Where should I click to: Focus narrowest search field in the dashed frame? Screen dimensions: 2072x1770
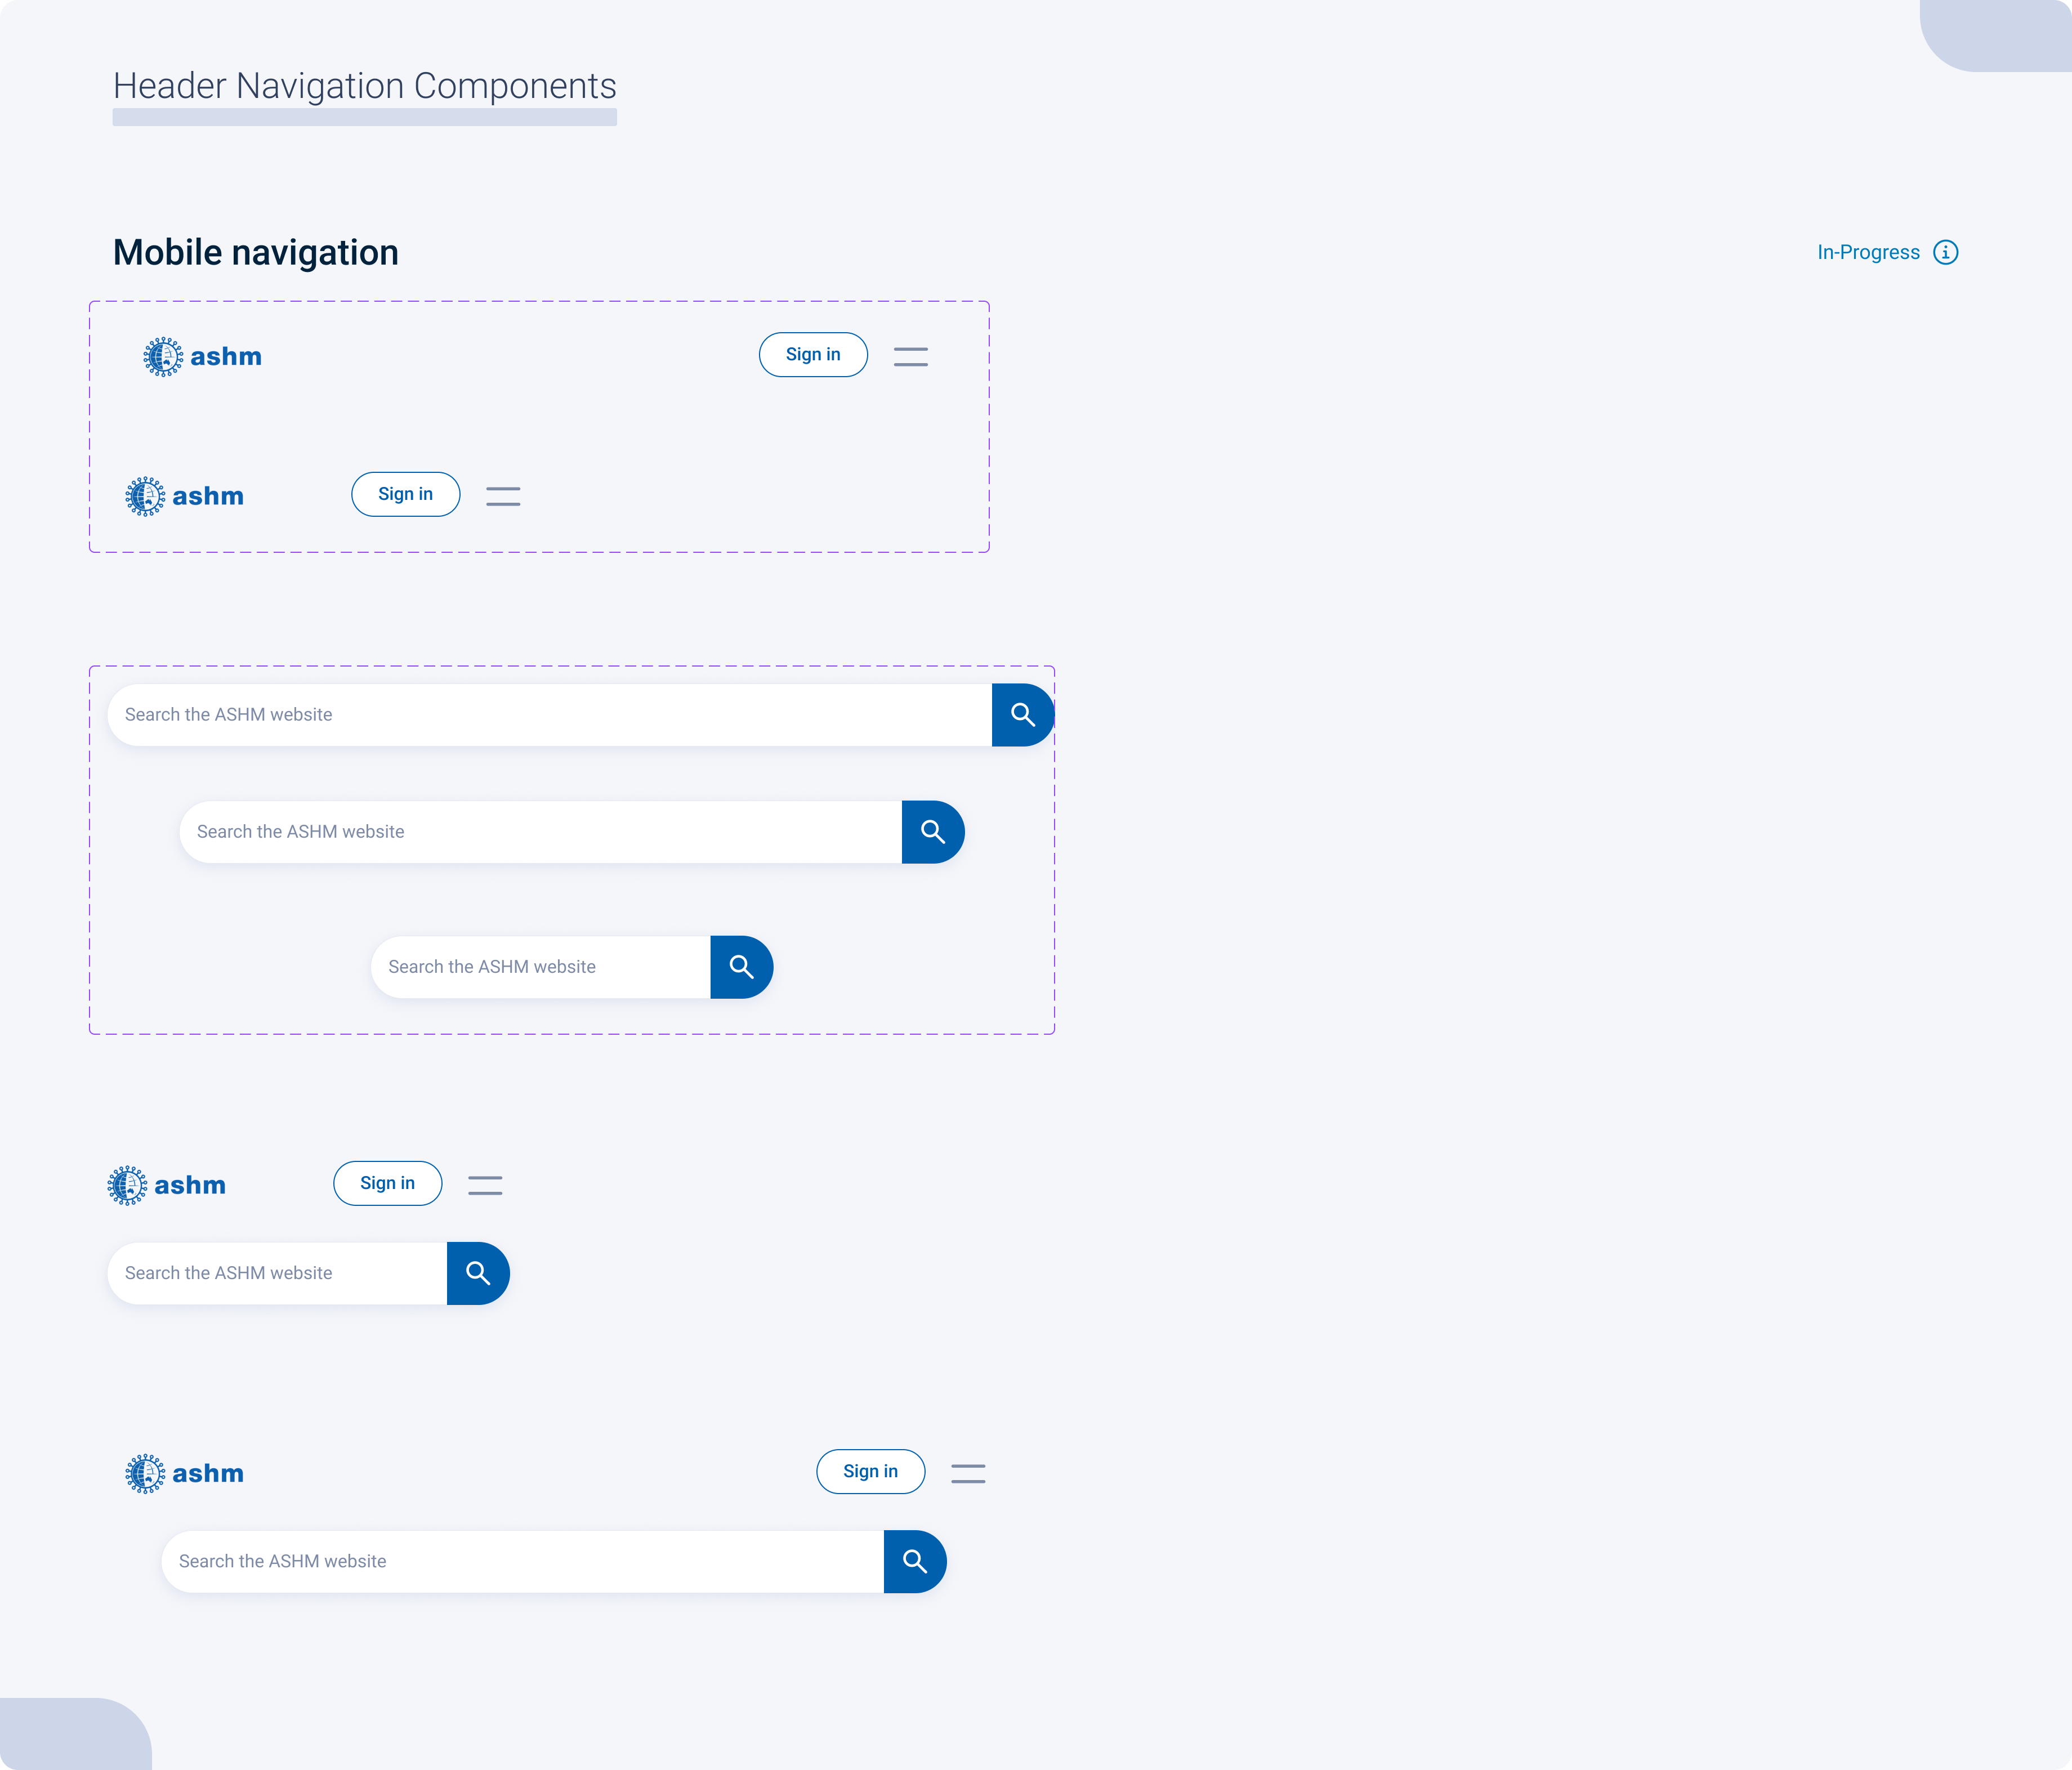pos(540,967)
